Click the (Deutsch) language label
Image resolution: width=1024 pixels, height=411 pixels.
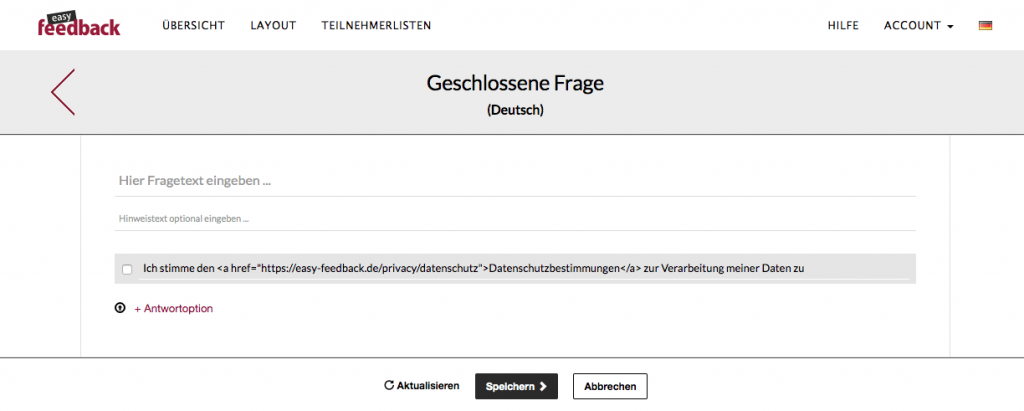[515, 111]
